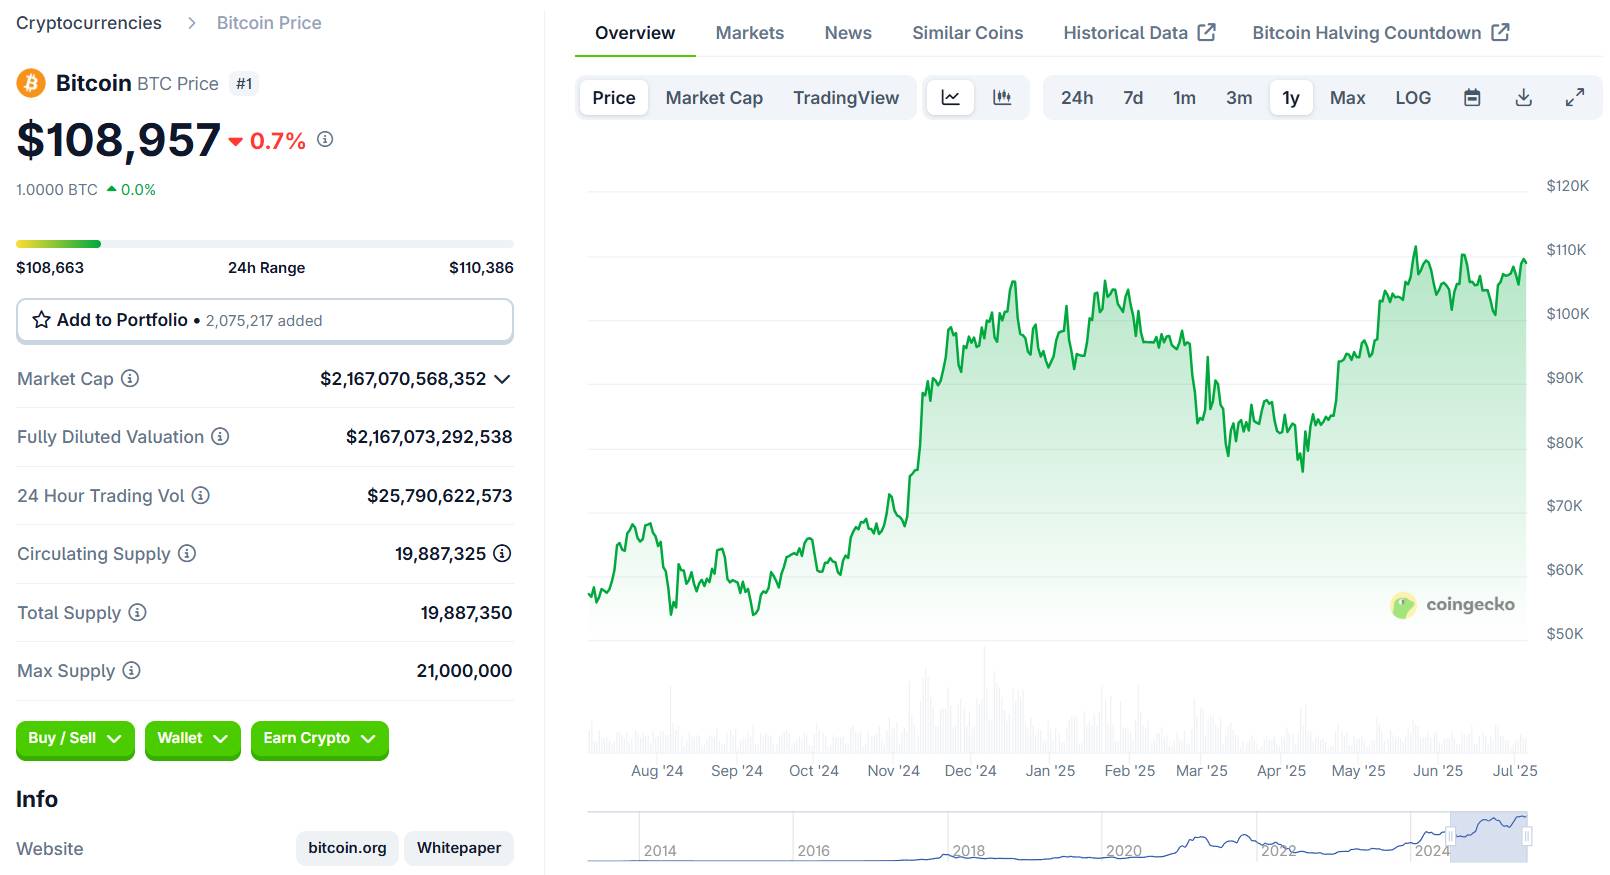This screenshot has width=1610, height=875.
Task: Click the #1 rank badge
Action: pos(244,84)
